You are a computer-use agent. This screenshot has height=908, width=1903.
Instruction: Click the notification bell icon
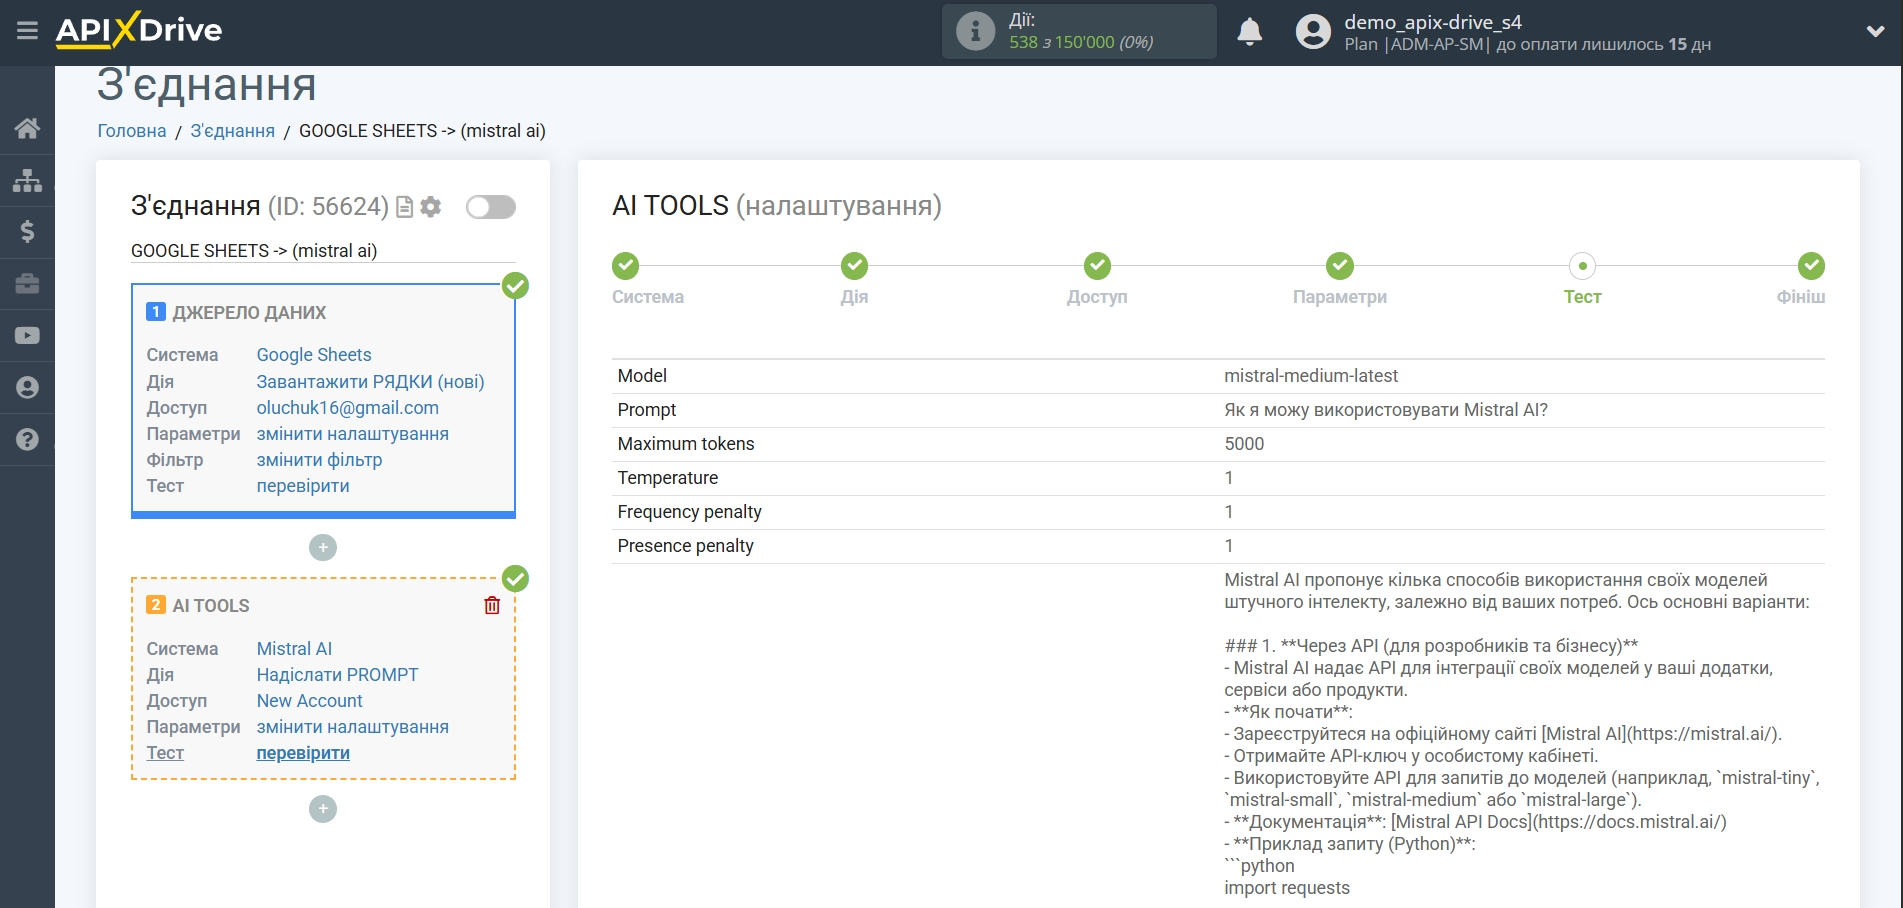1249,32
